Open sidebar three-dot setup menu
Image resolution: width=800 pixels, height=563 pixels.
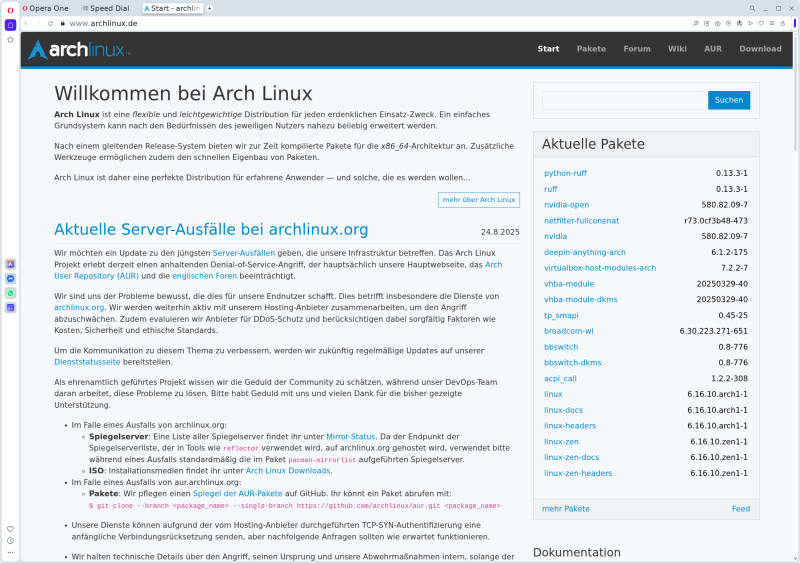coord(10,554)
